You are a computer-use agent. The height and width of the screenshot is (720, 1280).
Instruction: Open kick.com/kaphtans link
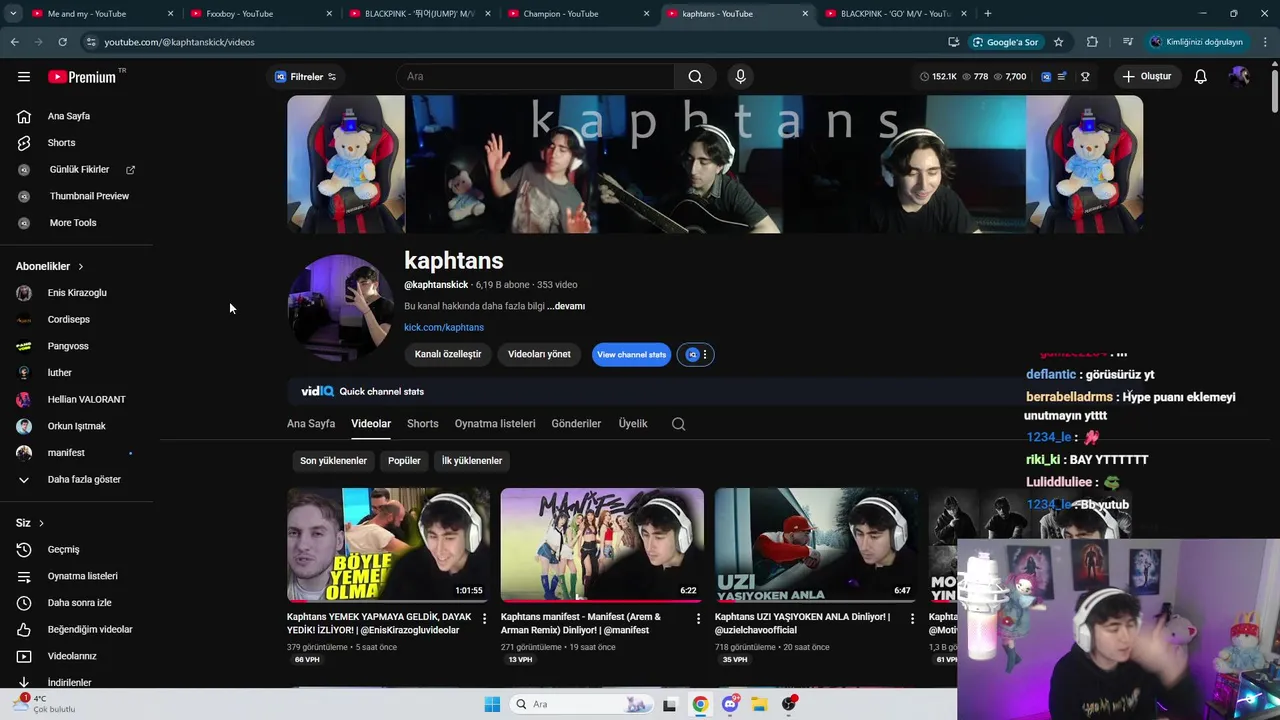pyautogui.click(x=444, y=327)
